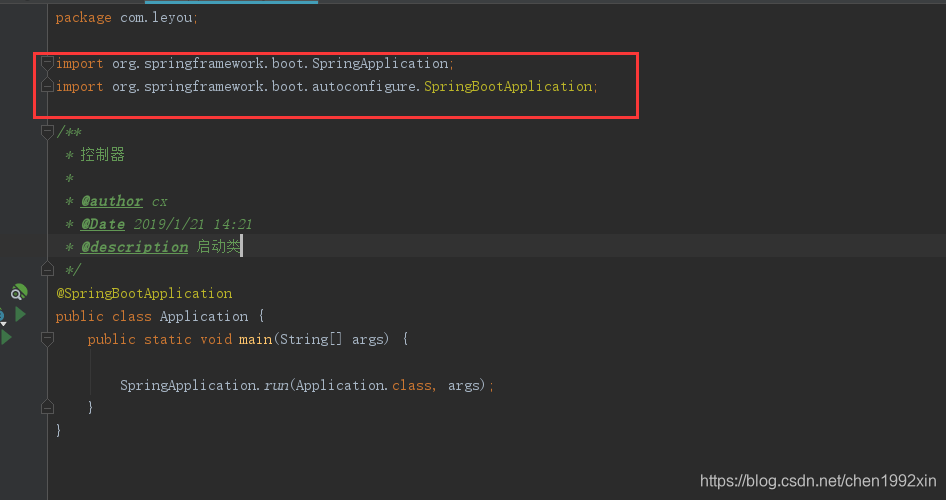Click 'Application.class' argument
The height and width of the screenshot is (500, 946).
(x=364, y=385)
